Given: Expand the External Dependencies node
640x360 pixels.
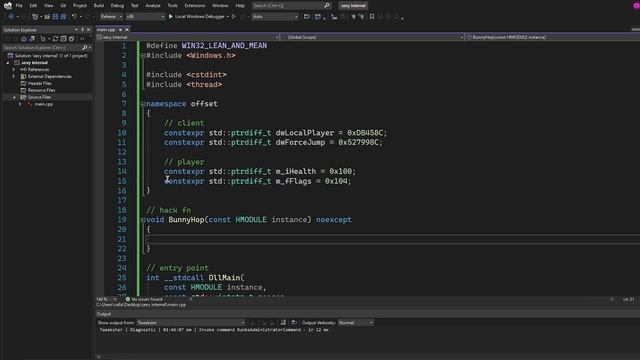Looking at the screenshot, I should [13, 77].
